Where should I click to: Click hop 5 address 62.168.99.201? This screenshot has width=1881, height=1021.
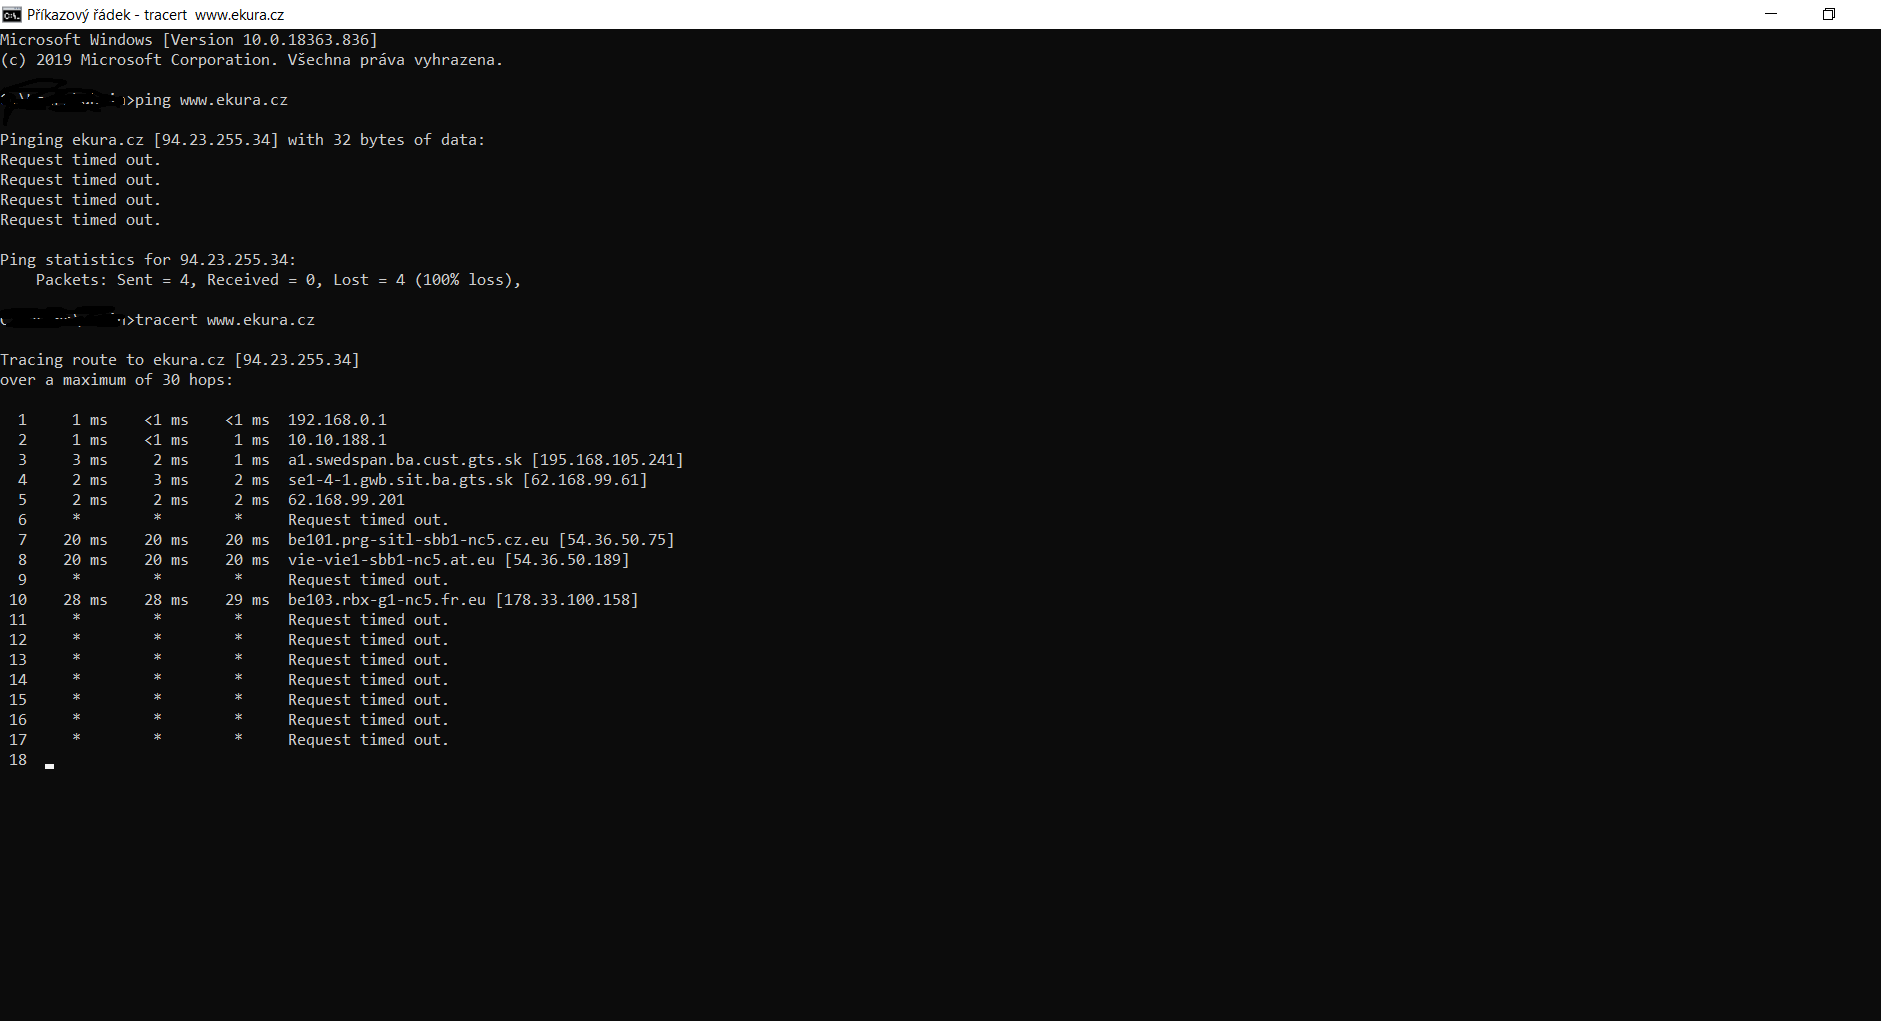point(346,500)
